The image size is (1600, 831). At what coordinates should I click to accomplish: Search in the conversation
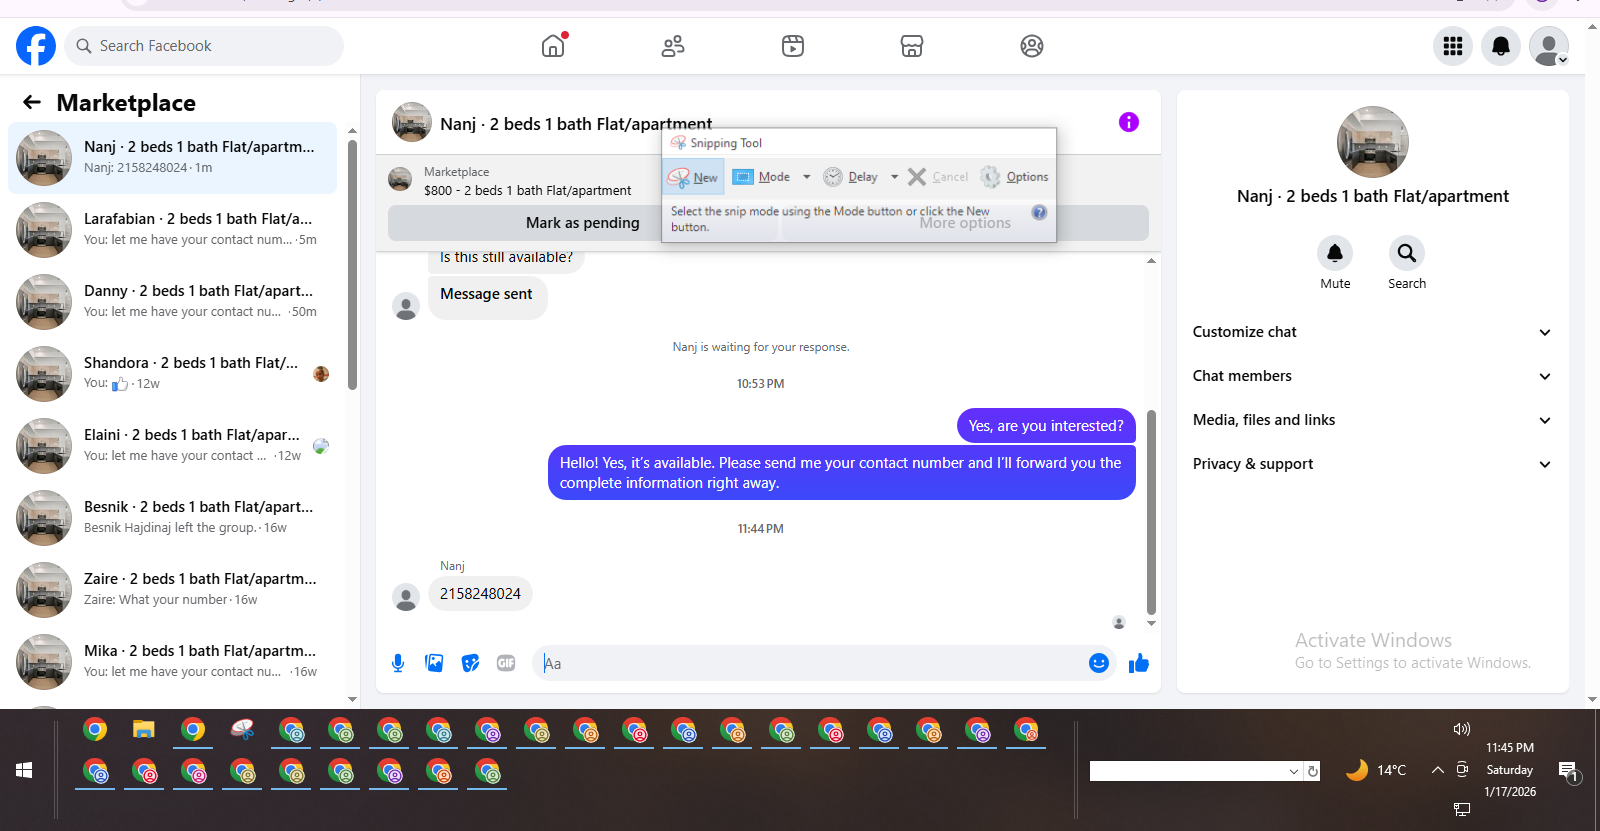[x=1407, y=253]
